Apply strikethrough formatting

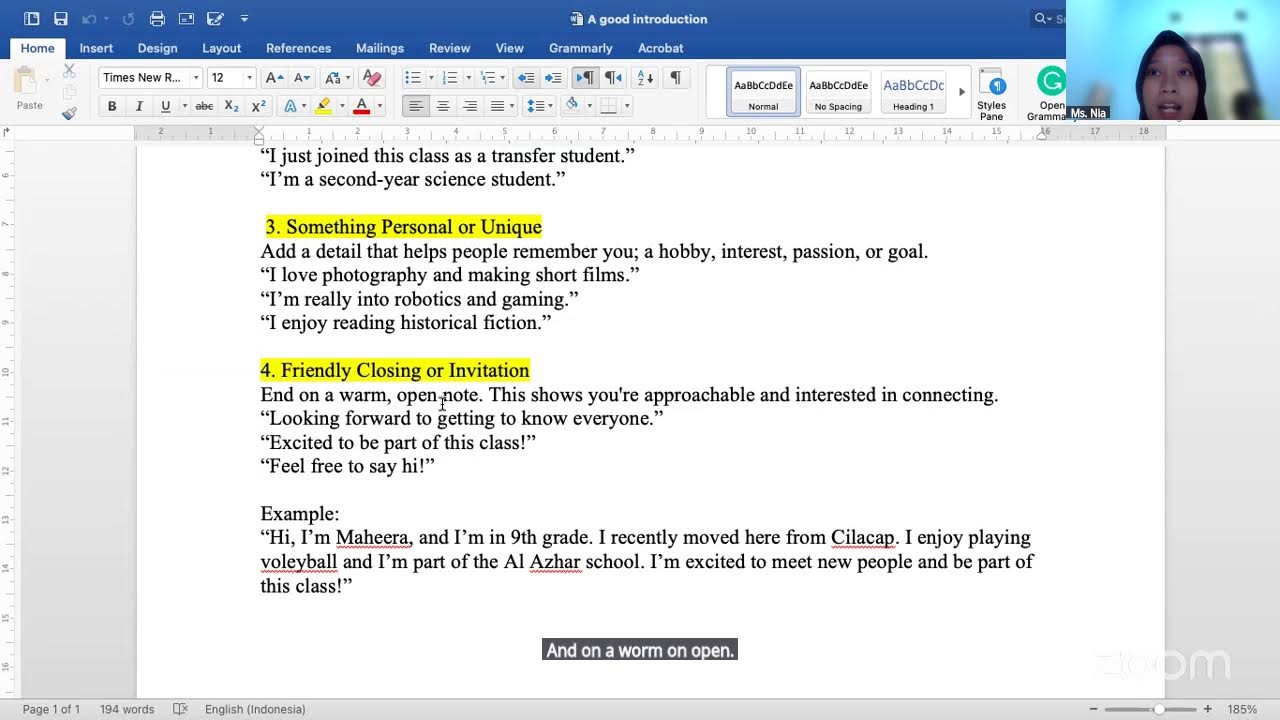tap(204, 106)
